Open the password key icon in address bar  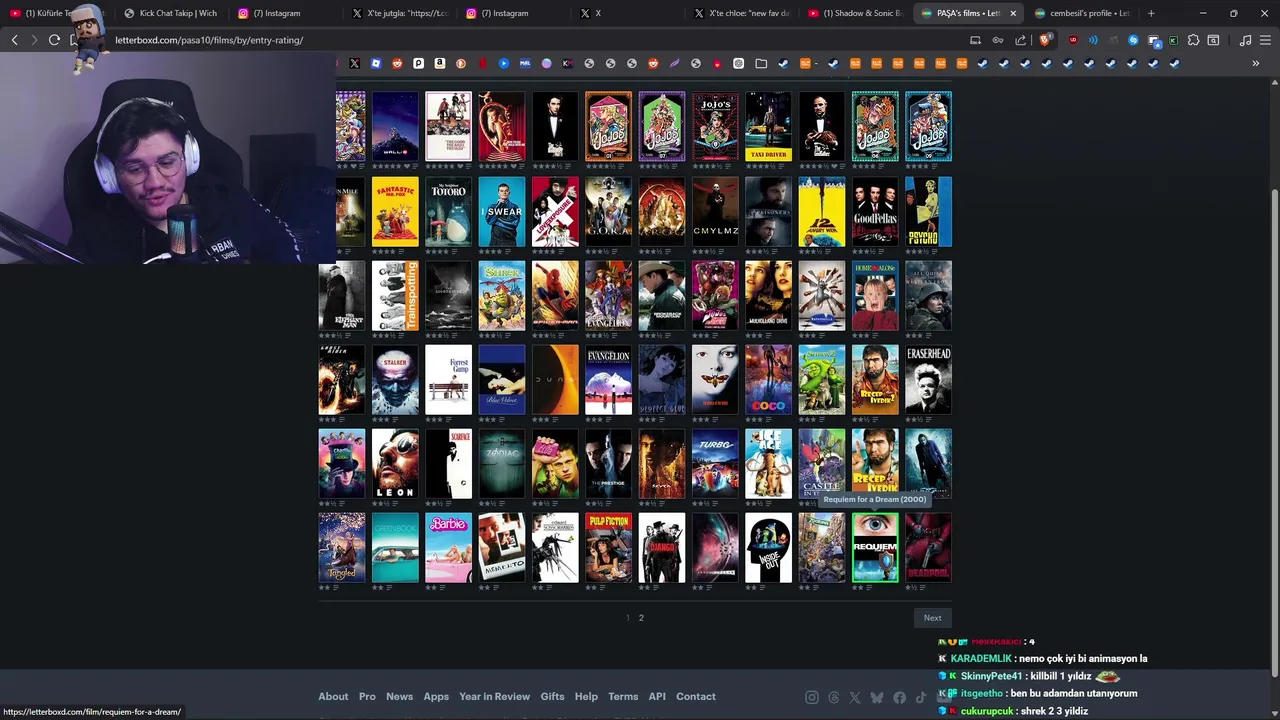pos(998,40)
